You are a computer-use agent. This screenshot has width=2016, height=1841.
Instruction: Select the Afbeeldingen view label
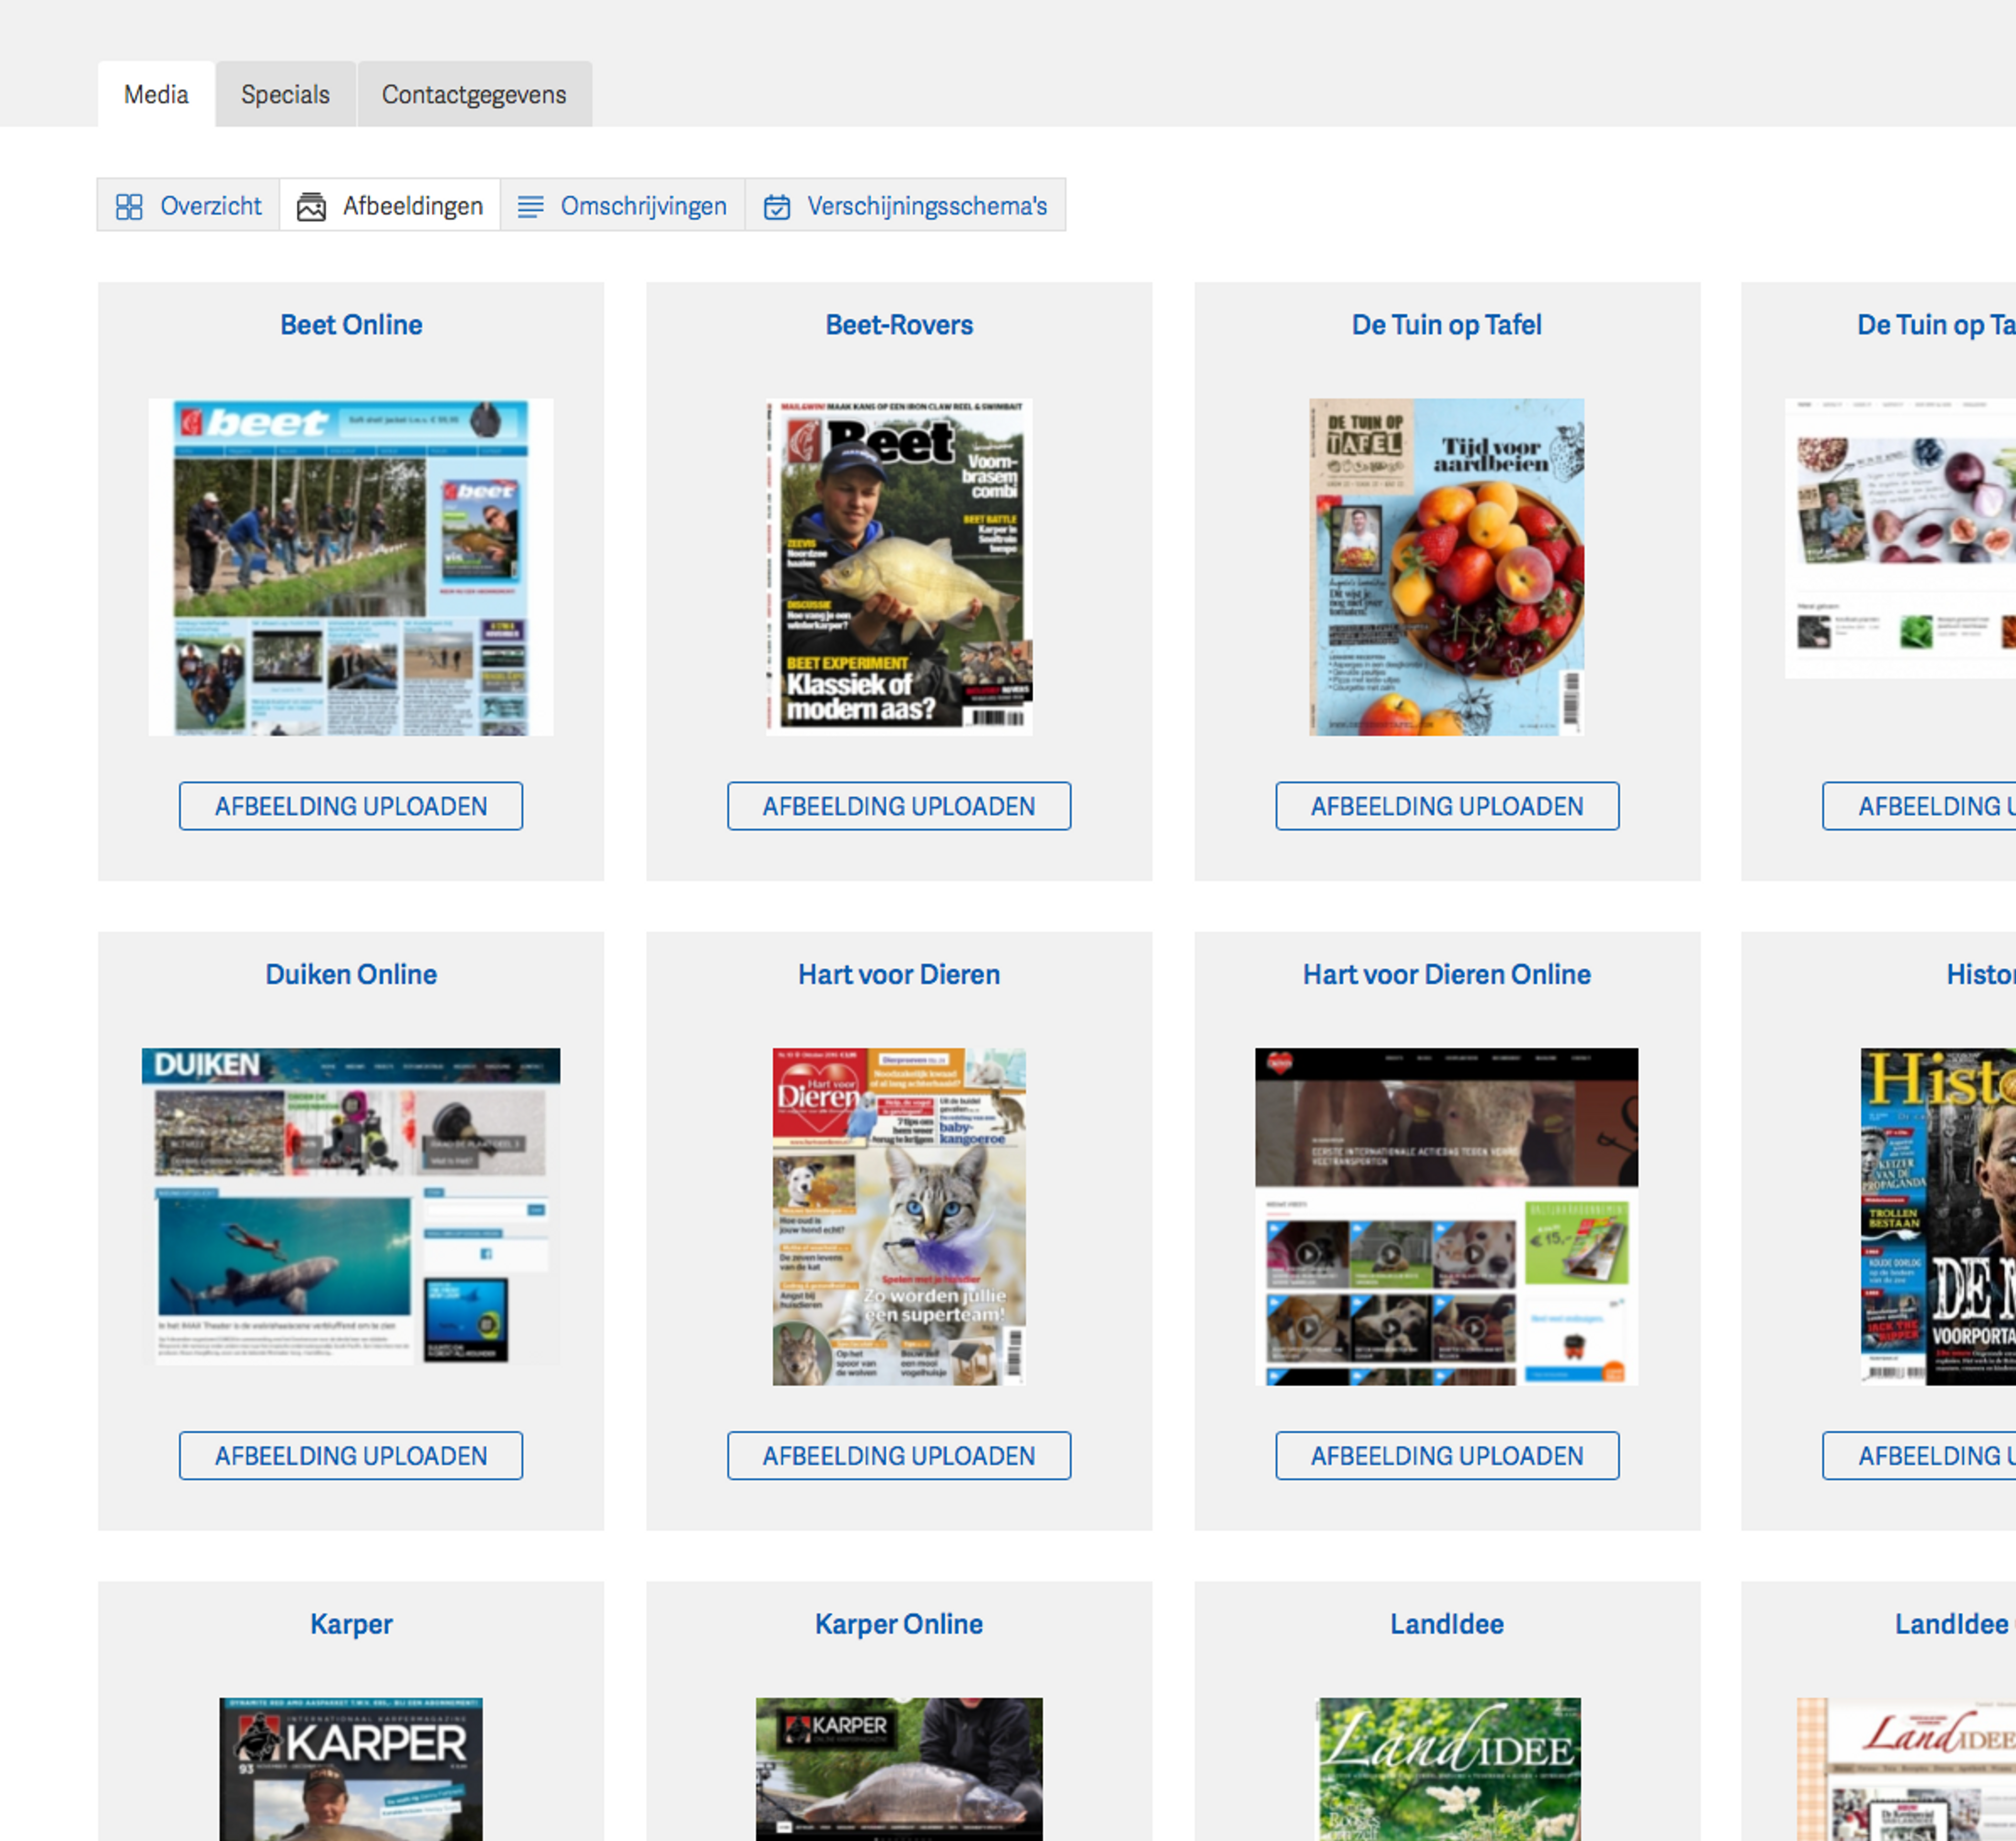[413, 206]
